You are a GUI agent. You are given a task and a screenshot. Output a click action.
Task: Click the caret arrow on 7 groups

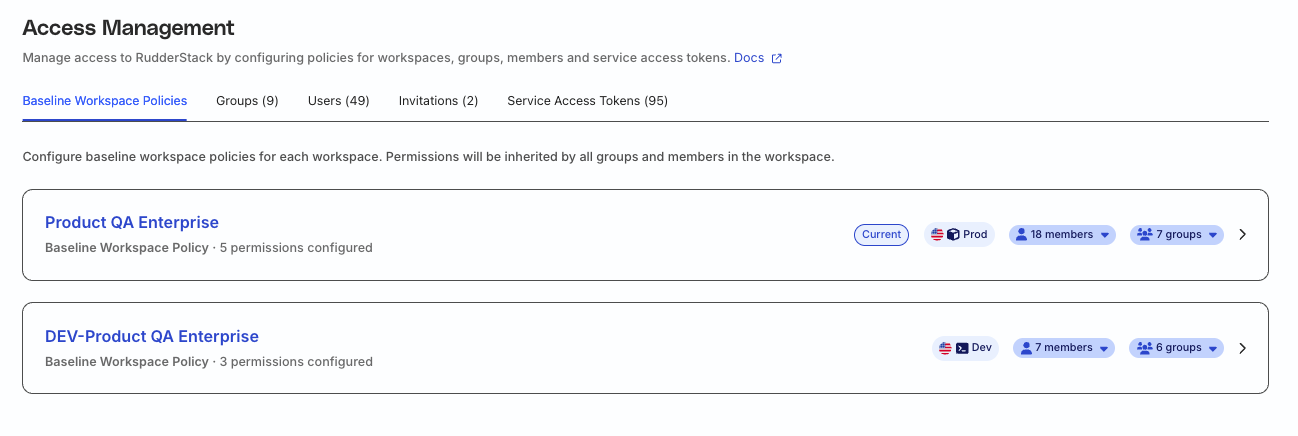coord(1213,236)
